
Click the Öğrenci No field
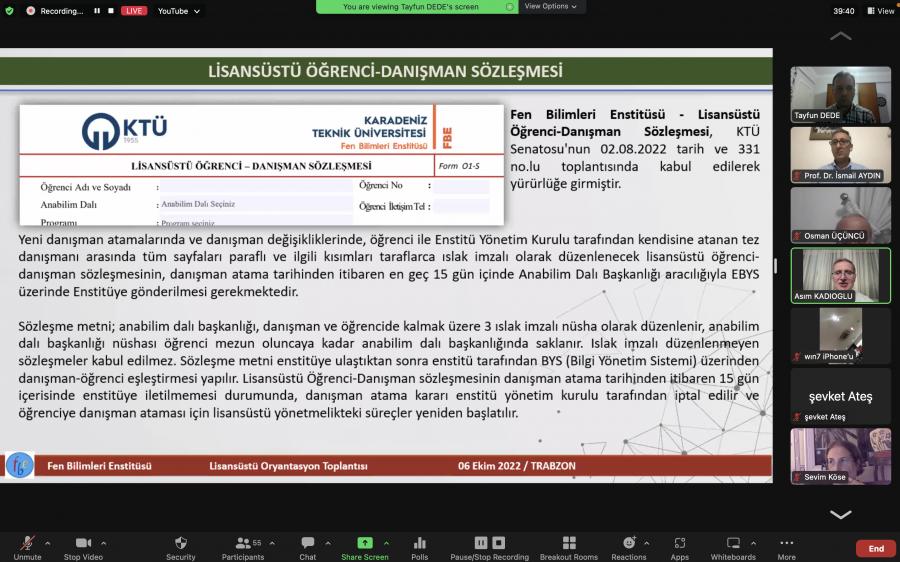coord(461,186)
